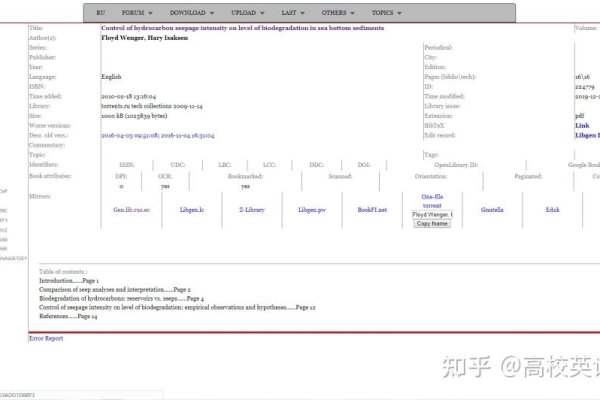Open the LAST dropdown menu

point(293,13)
